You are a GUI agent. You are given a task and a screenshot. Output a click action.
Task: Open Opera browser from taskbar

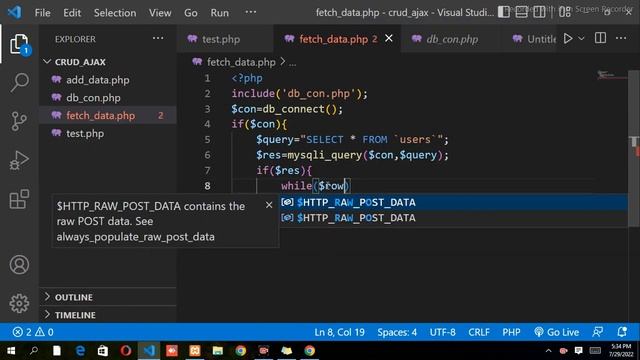pyautogui.click(x=126, y=351)
